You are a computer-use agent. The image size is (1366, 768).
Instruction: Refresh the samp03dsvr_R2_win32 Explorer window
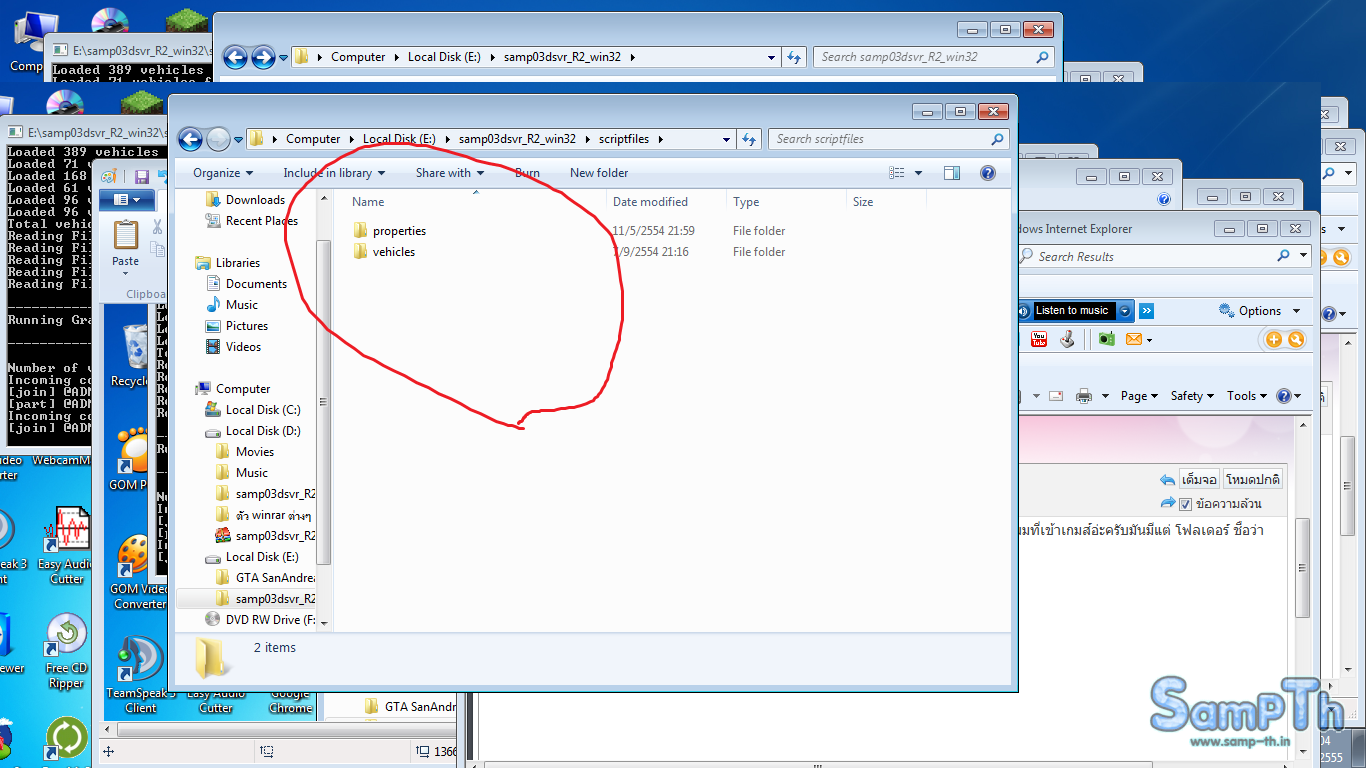tap(795, 57)
